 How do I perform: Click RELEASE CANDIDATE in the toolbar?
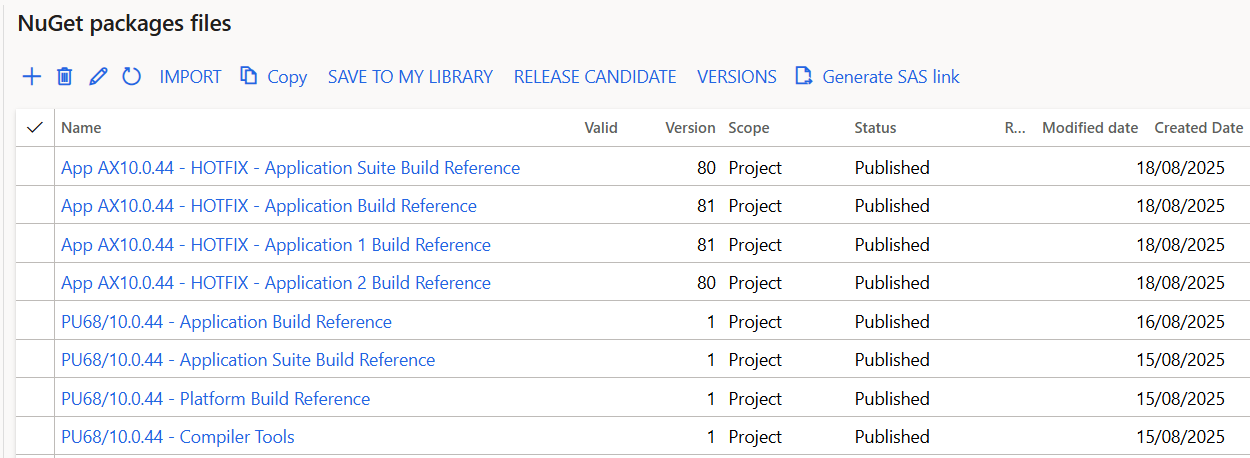(x=595, y=77)
